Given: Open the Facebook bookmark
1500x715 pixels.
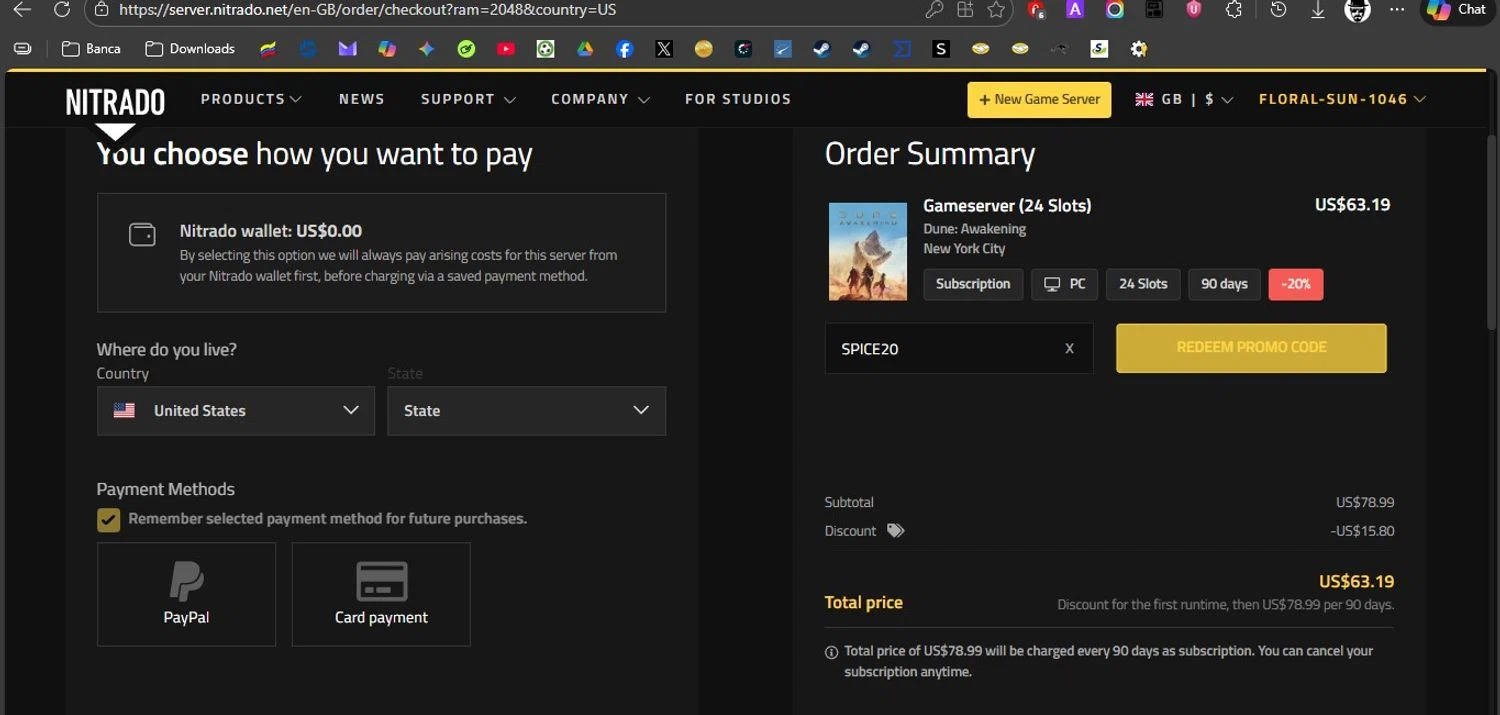Looking at the screenshot, I should (x=625, y=48).
